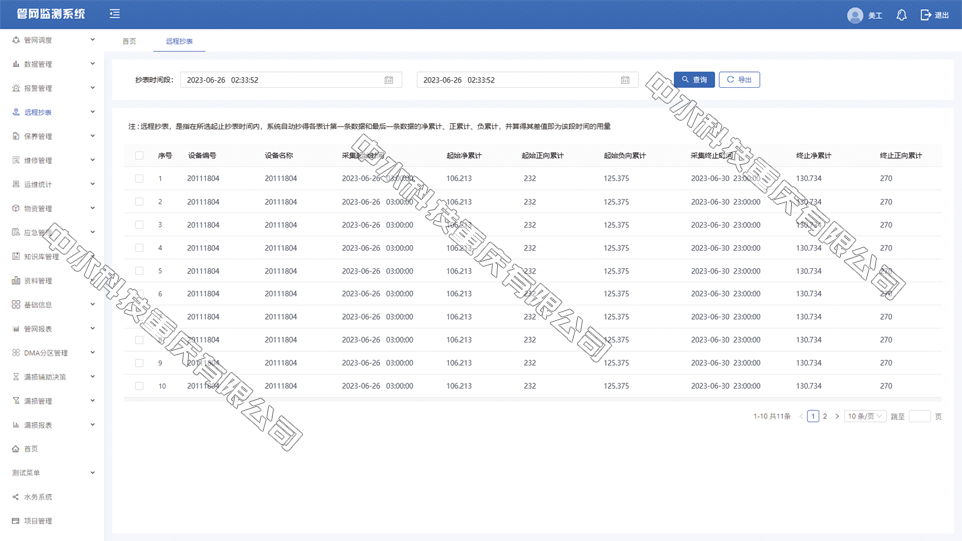
Task: Click the previous page arrow
Action: click(x=801, y=416)
